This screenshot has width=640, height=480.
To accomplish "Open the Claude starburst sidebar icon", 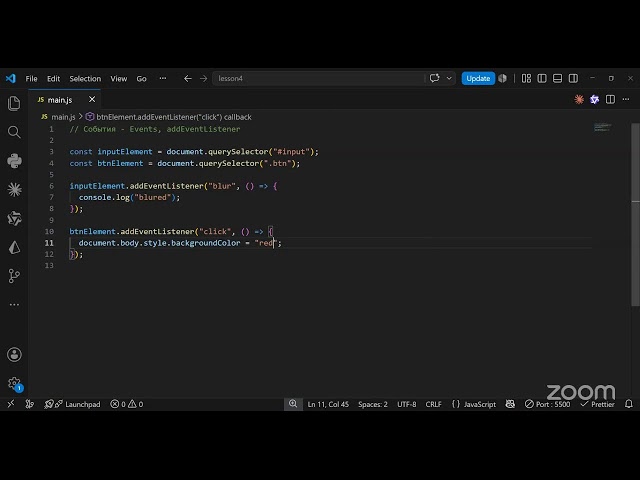I will click(x=14, y=190).
